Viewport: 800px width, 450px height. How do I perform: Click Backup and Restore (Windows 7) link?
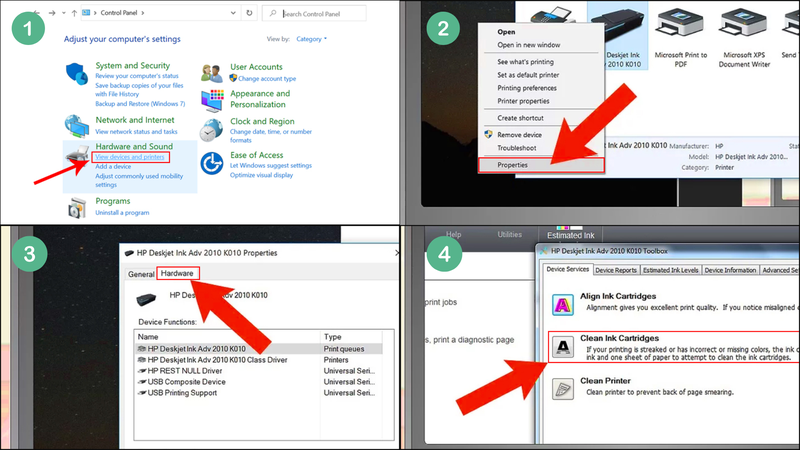point(140,104)
